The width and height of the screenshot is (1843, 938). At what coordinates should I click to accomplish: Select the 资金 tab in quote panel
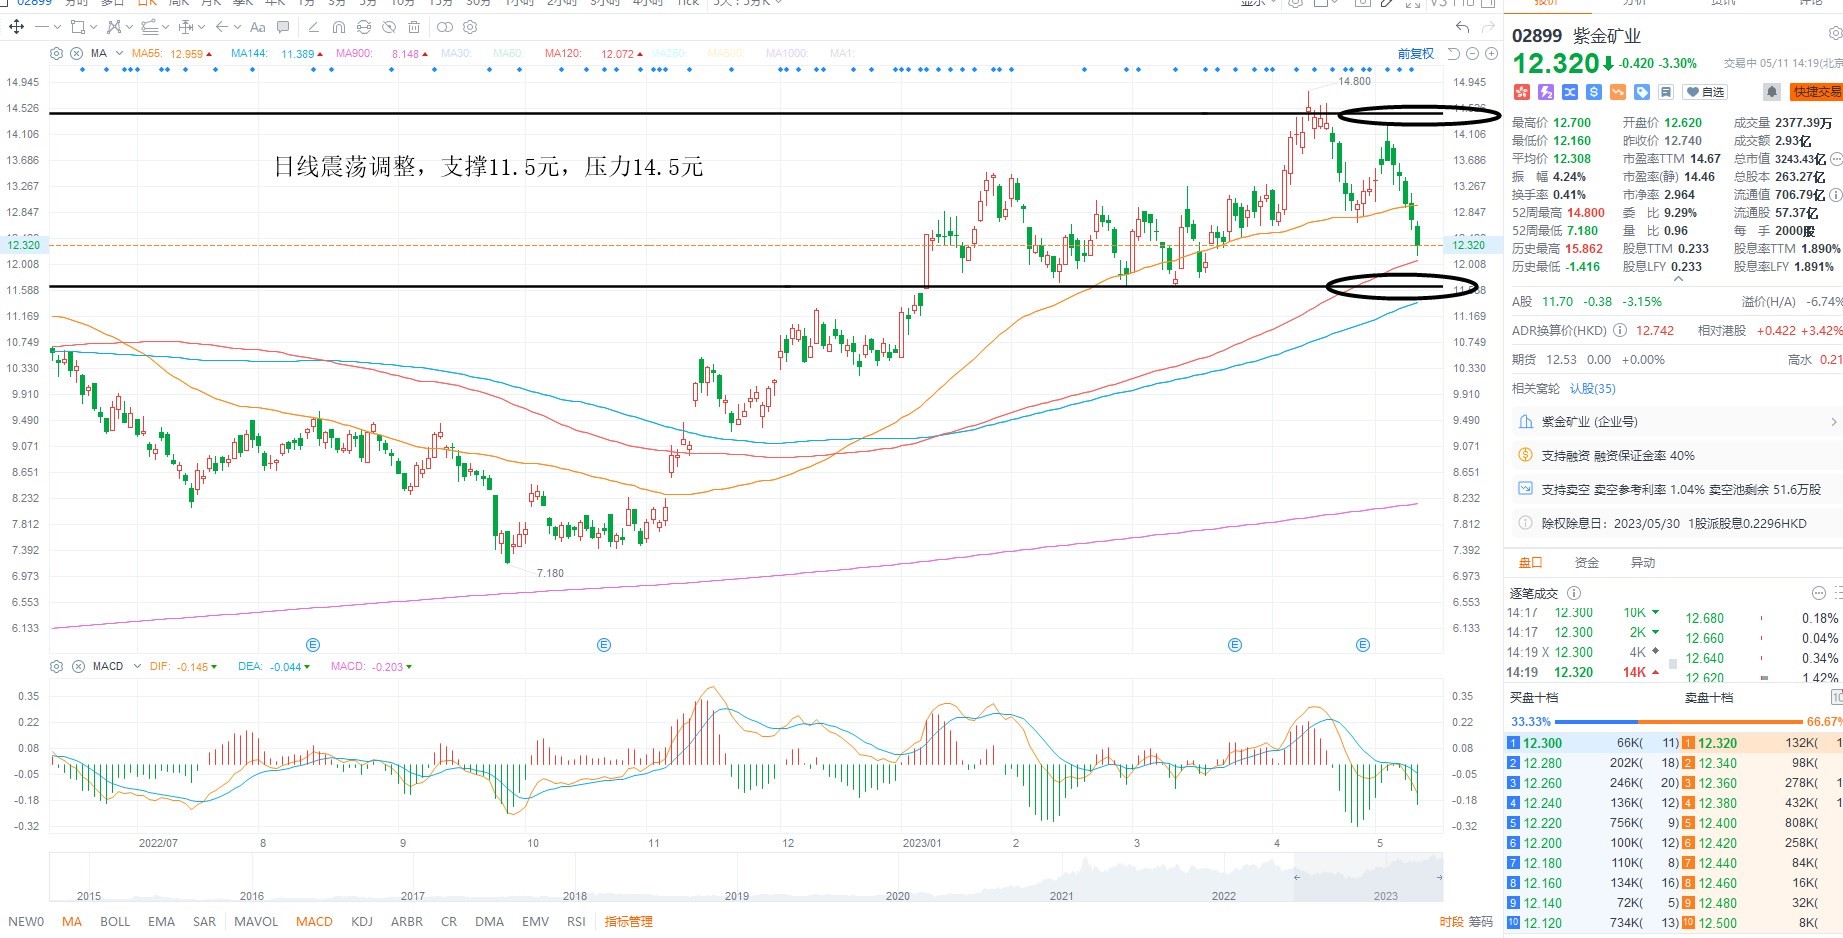coord(1587,562)
